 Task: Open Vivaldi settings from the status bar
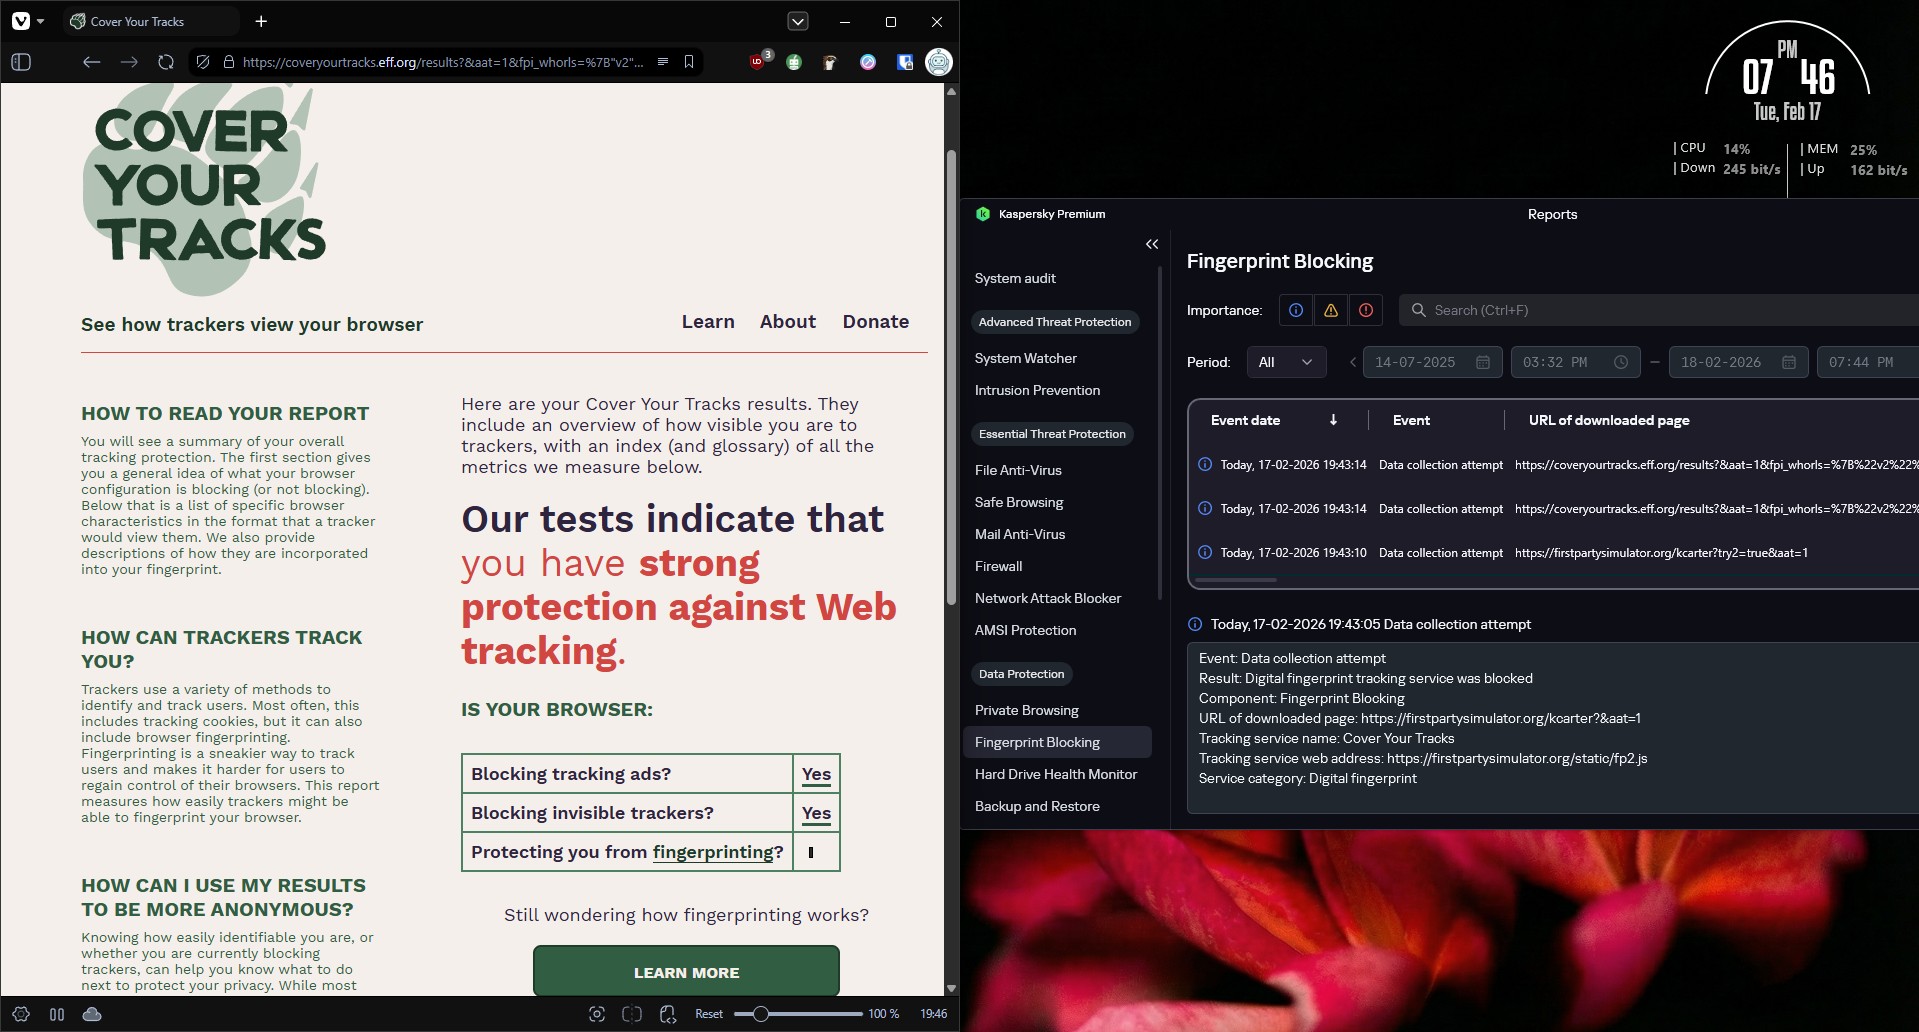pyautogui.click(x=21, y=1014)
